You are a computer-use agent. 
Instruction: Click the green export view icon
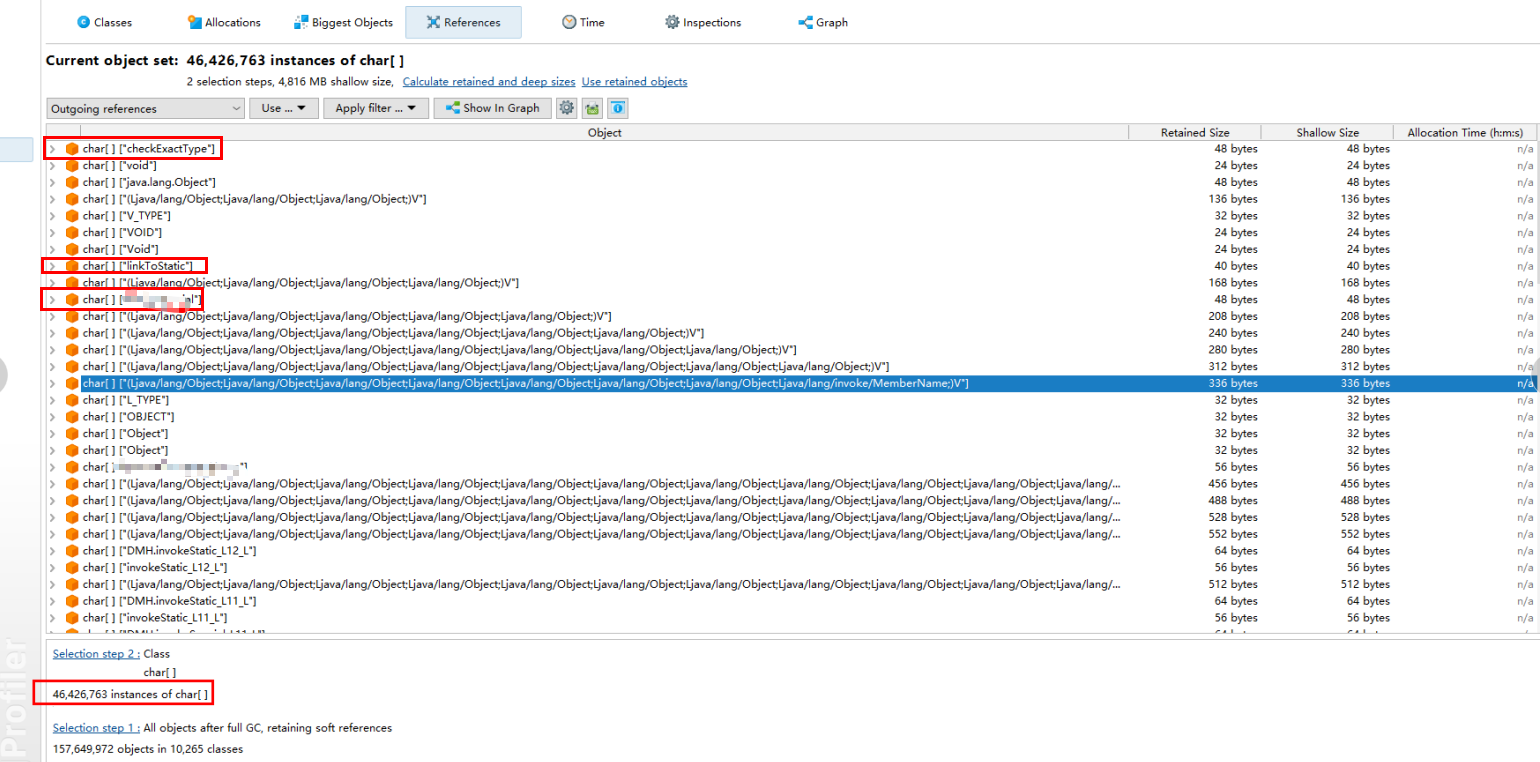pyautogui.click(x=592, y=108)
